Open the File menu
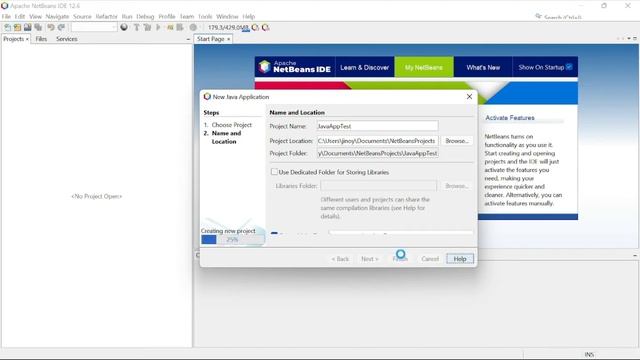 [x=6, y=16]
